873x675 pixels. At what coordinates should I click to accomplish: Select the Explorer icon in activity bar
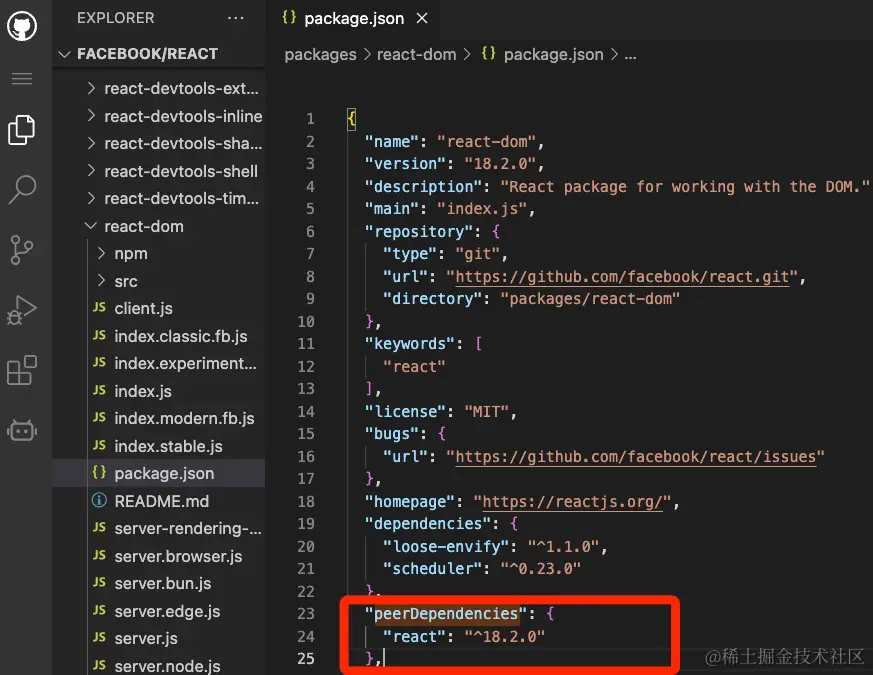22,129
